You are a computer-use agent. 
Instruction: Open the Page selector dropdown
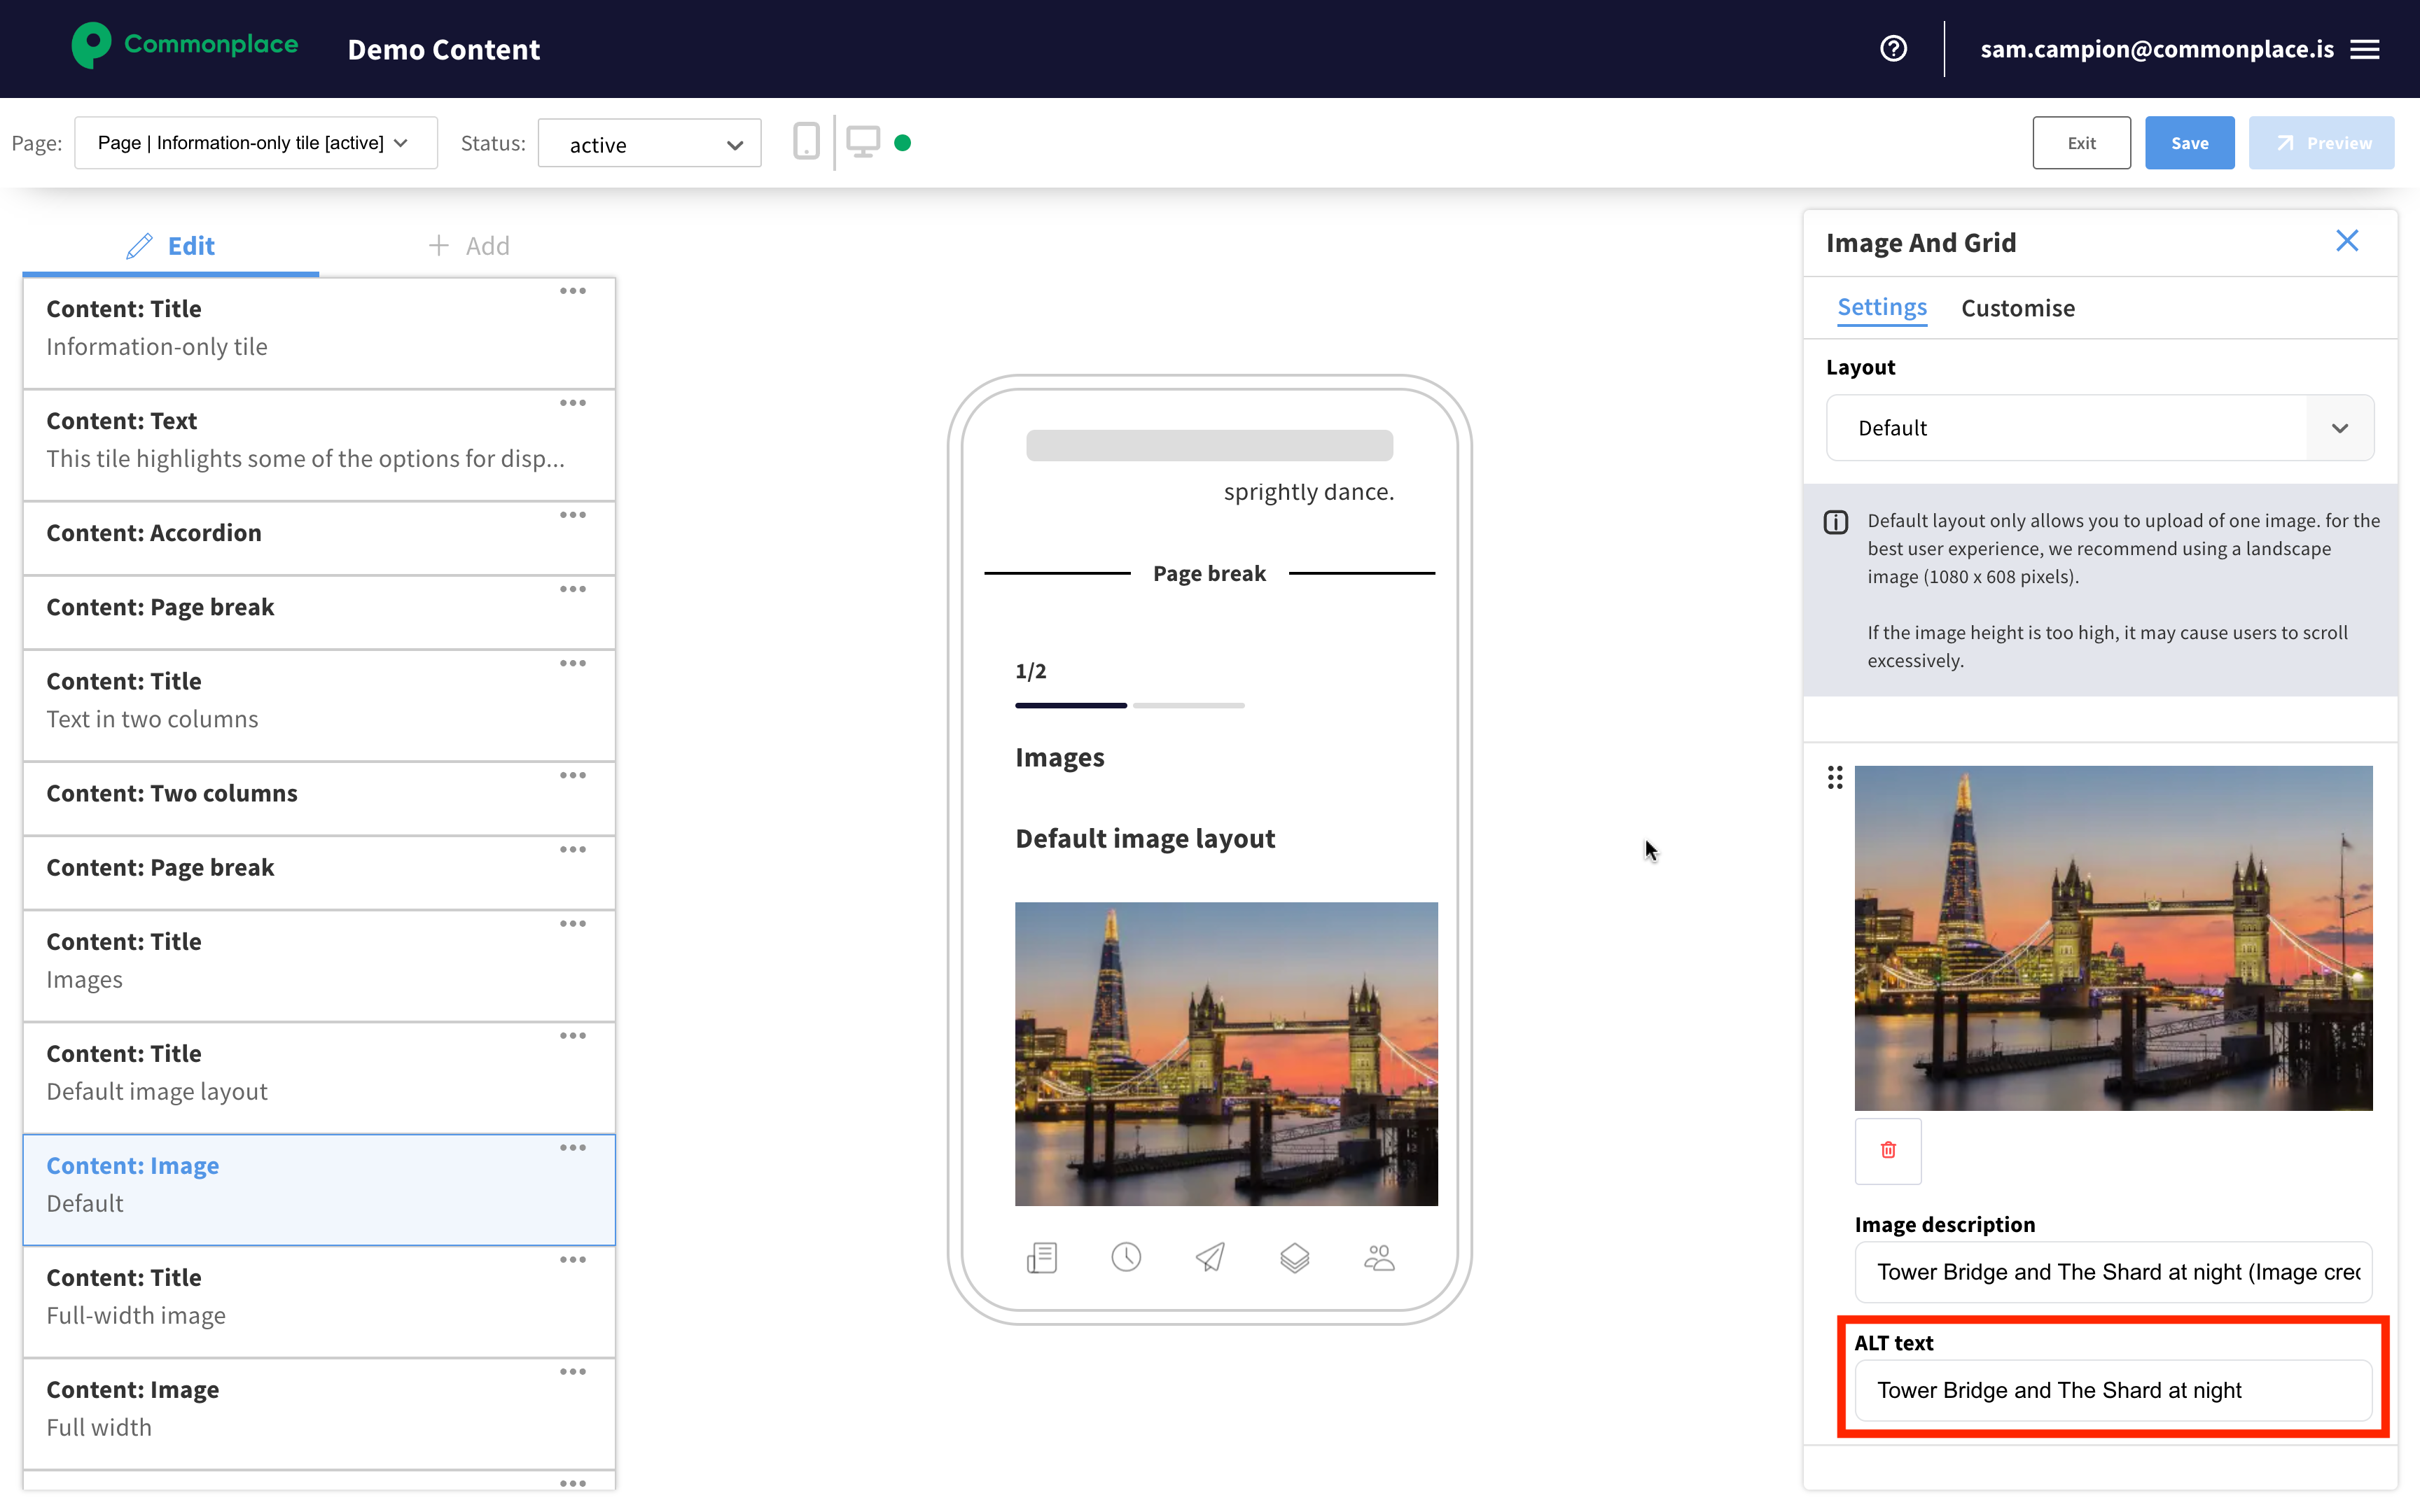[255, 143]
